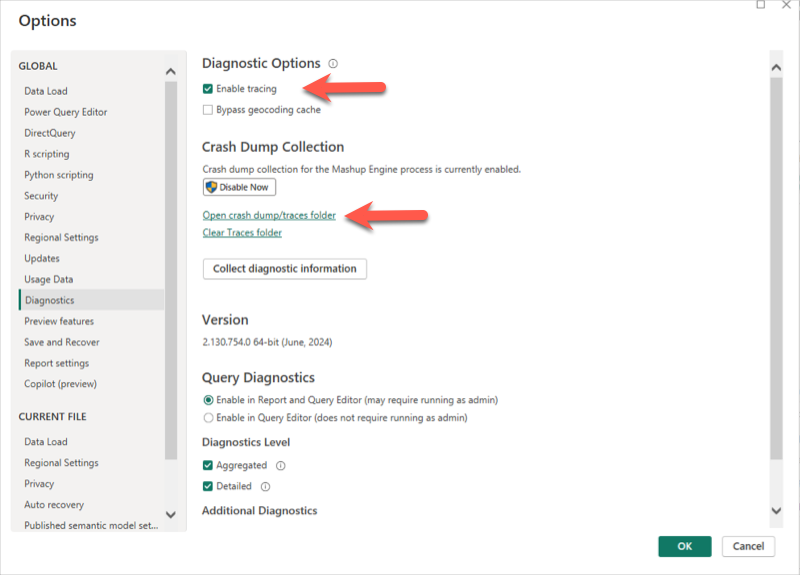This screenshot has width=800, height=575.
Task: Select R scripting in sidebar
Action: [47, 154]
